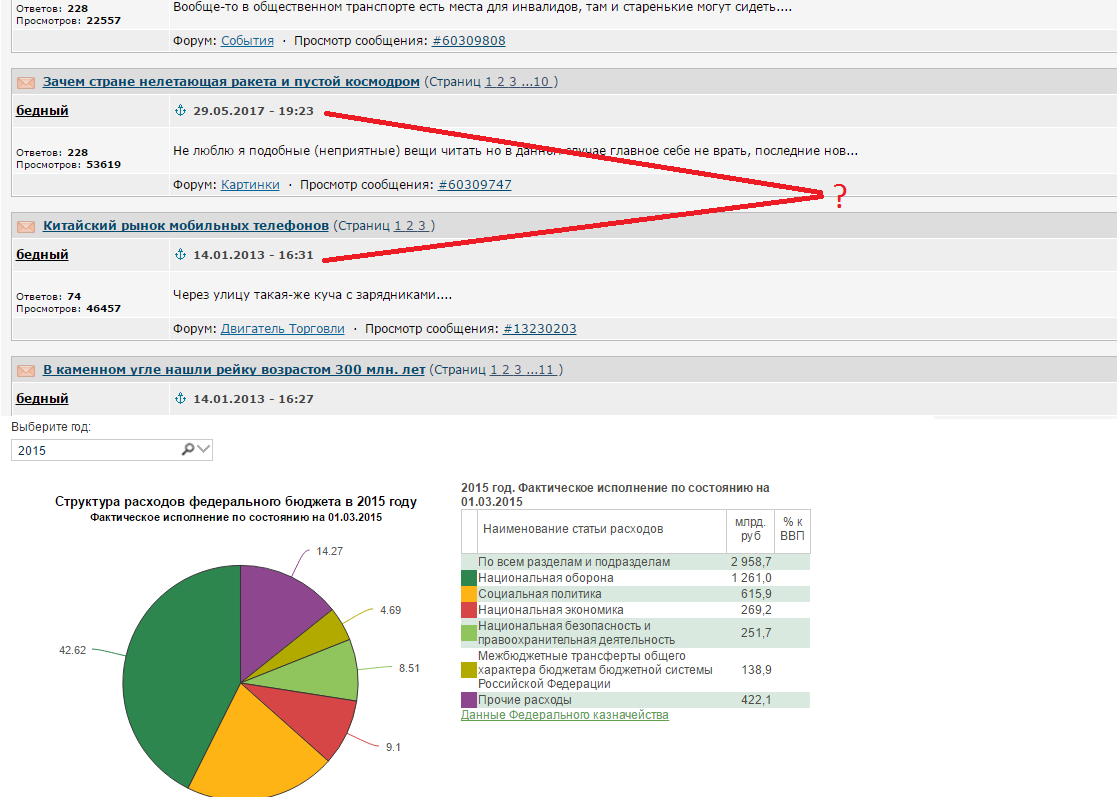Viewport: 1117px width, 797px height.
Task: Click the search magnifier icon in year selector
Action: [187, 449]
